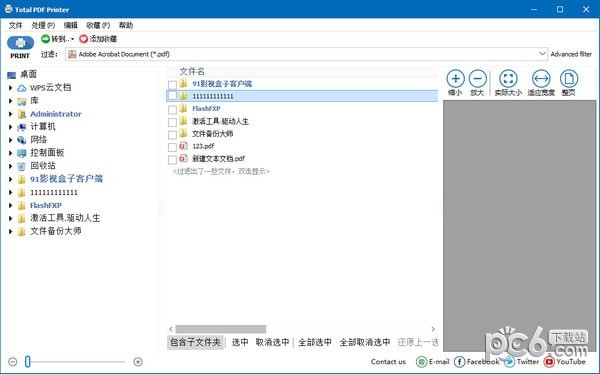Click the red 添加收藏 heart icon
Image resolution: width=600 pixels, height=374 pixels.
tap(83, 39)
